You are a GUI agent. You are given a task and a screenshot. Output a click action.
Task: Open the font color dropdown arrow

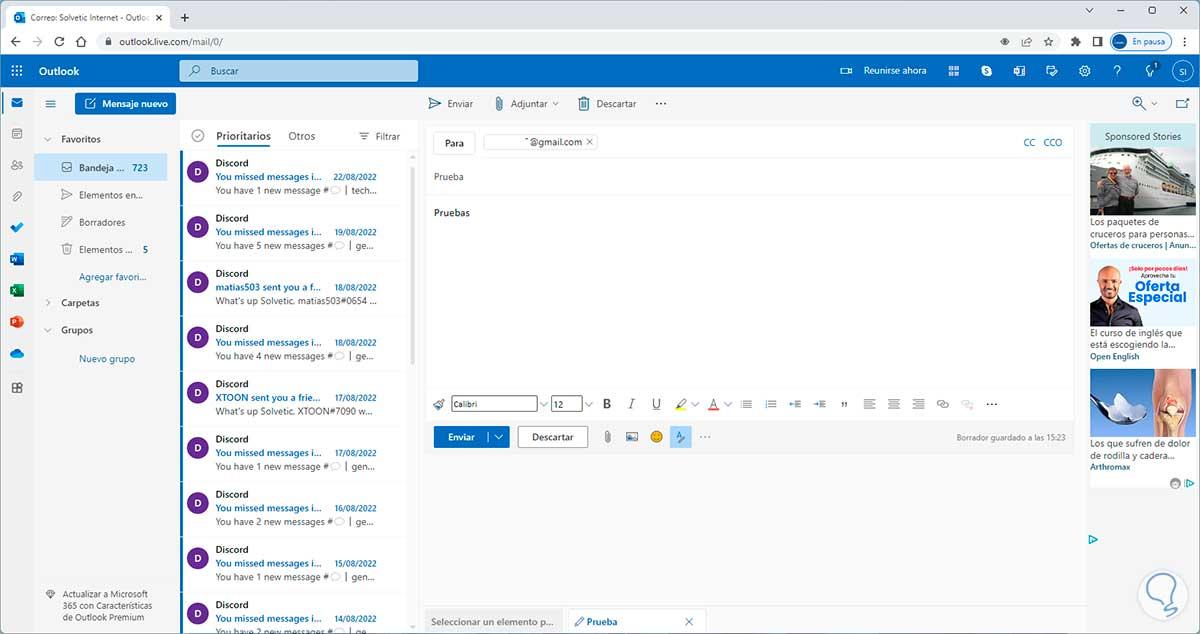[728, 404]
